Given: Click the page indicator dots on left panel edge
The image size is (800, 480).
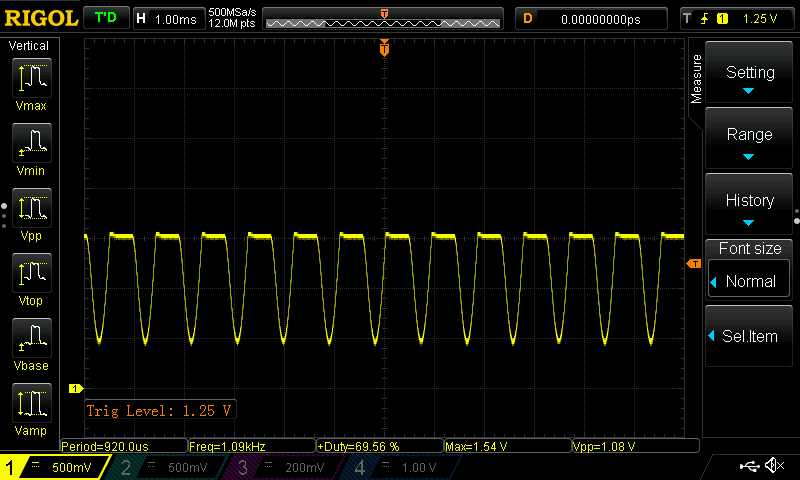Looking at the screenshot, I should click(x=4, y=216).
